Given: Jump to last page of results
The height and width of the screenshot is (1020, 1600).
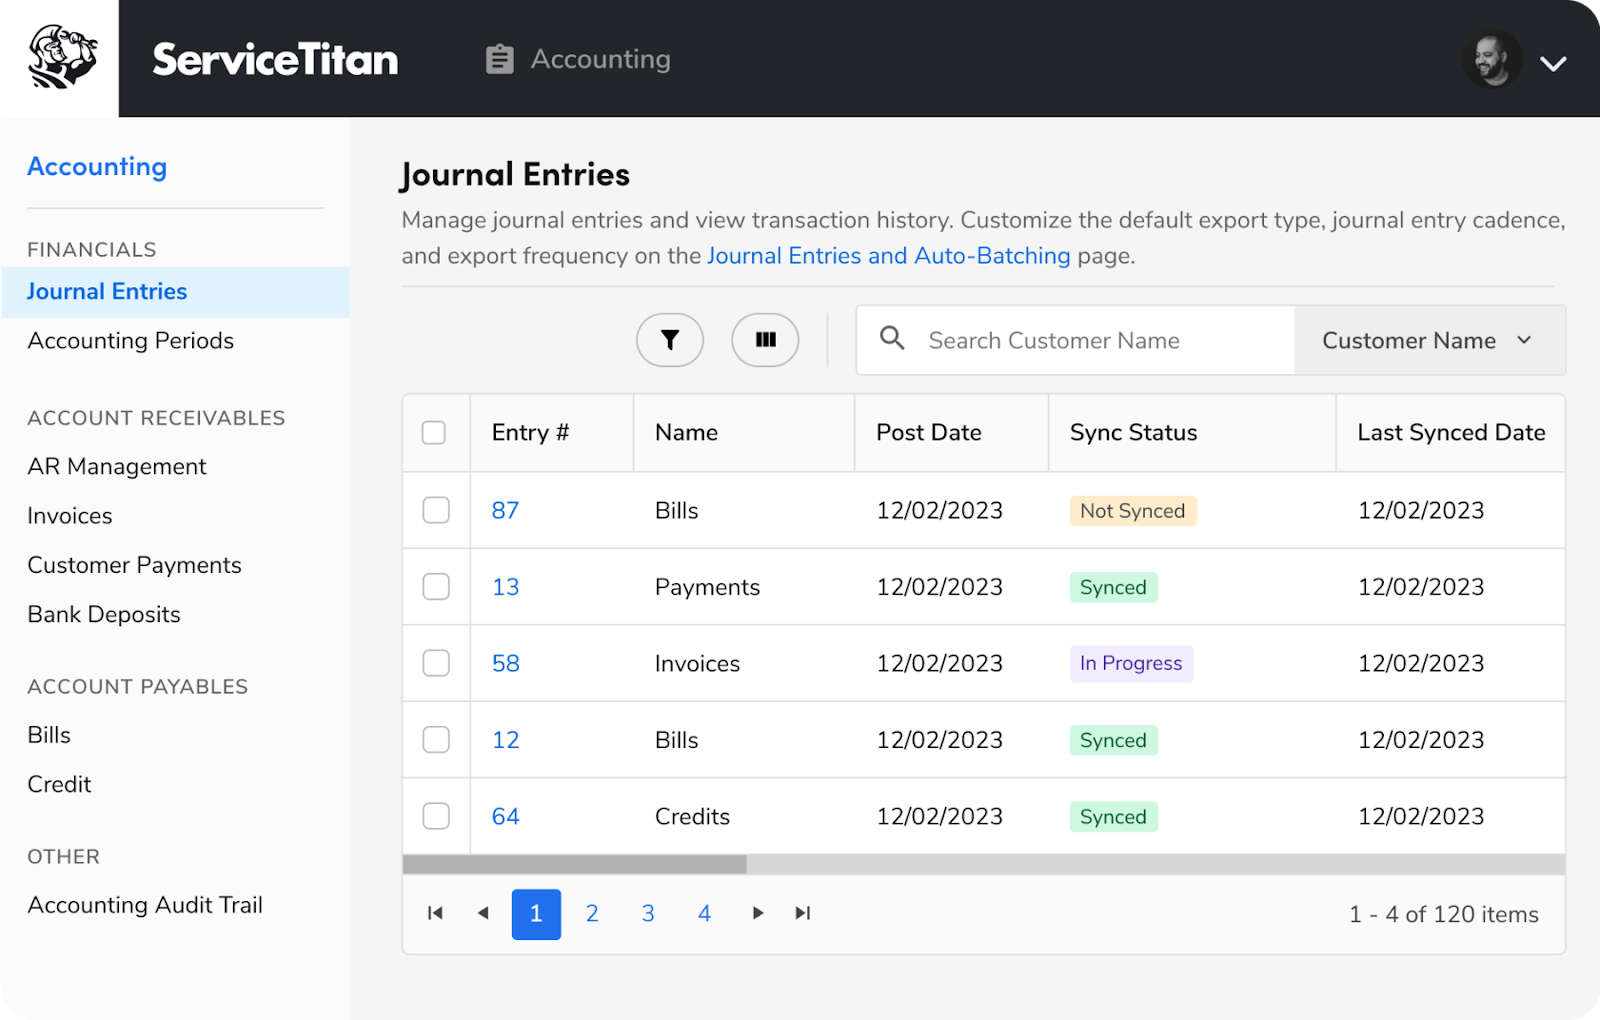Looking at the screenshot, I should (803, 913).
